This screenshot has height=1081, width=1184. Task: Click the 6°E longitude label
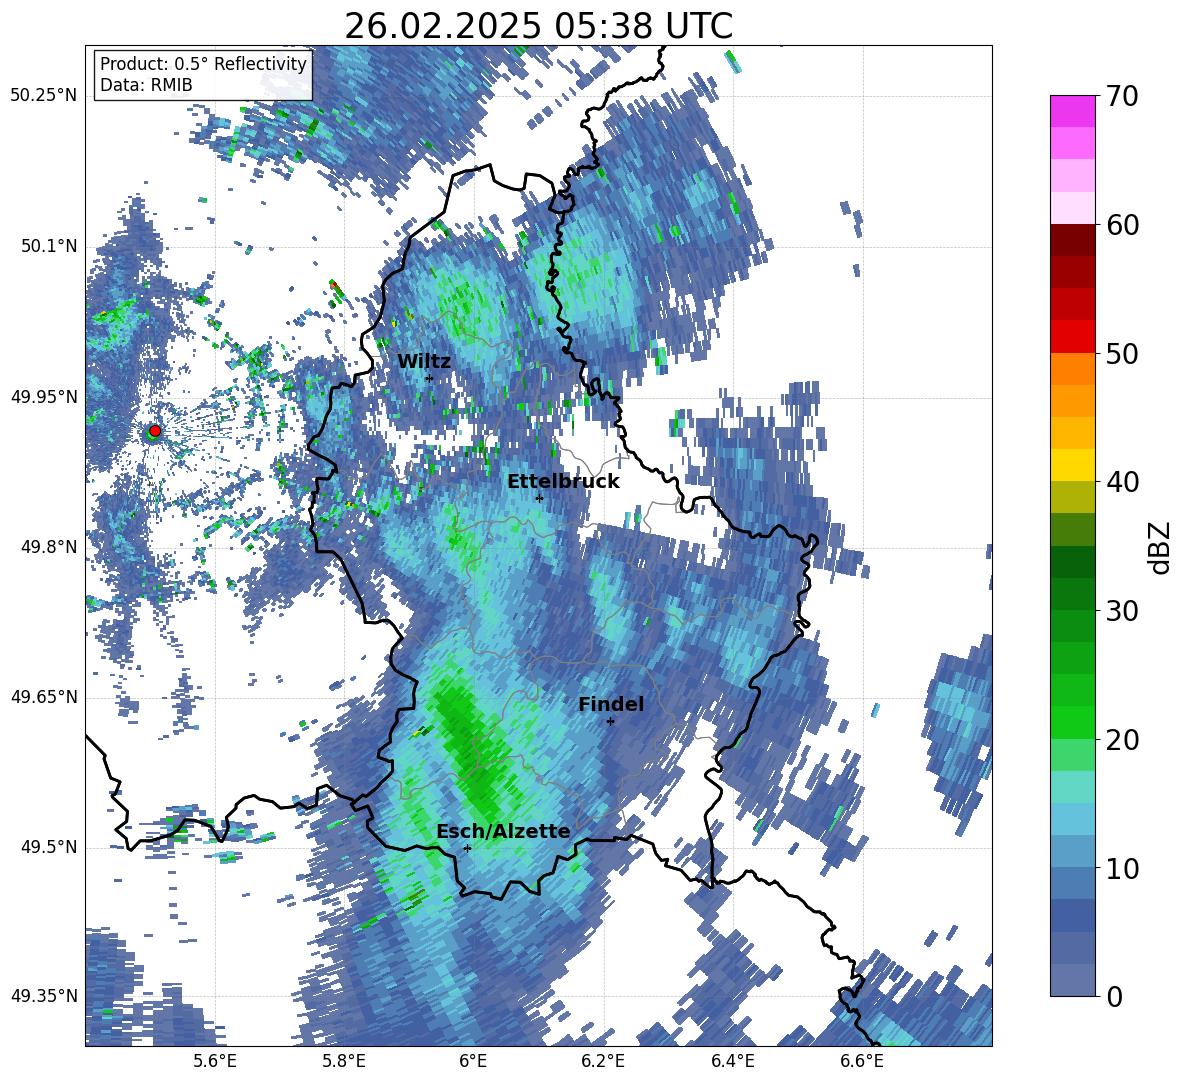(473, 1062)
